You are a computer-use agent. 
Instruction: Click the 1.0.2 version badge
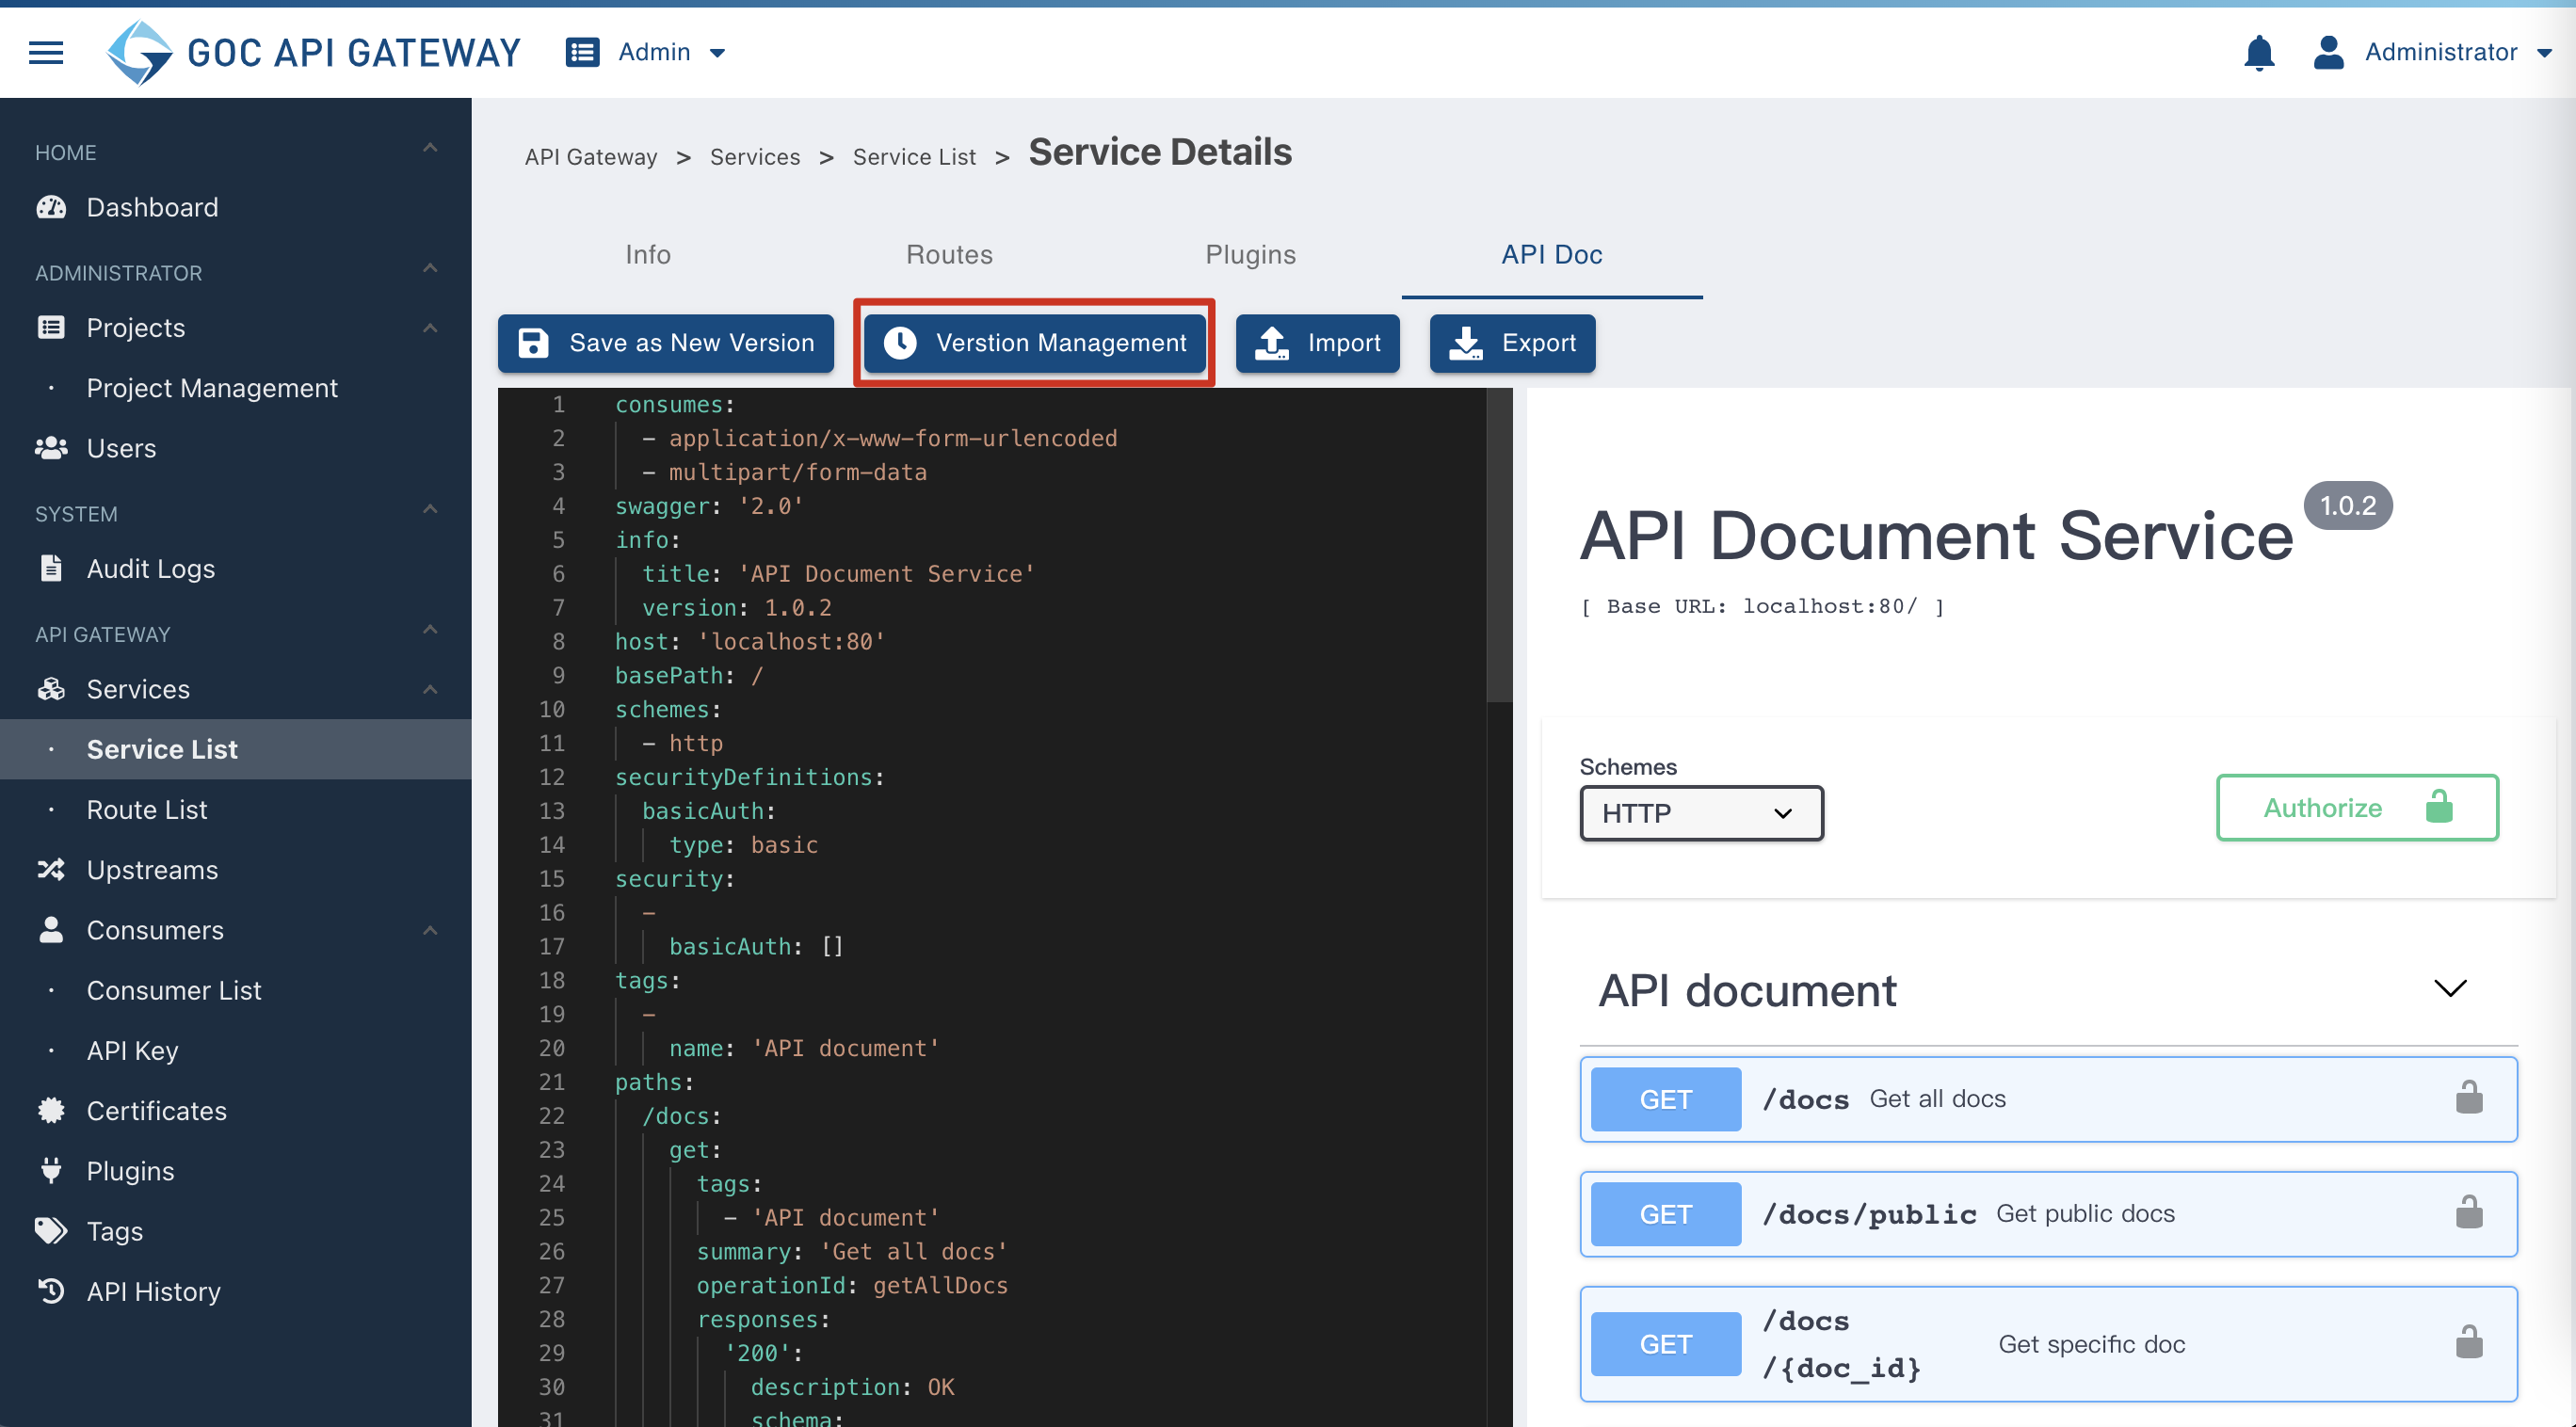[2347, 505]
